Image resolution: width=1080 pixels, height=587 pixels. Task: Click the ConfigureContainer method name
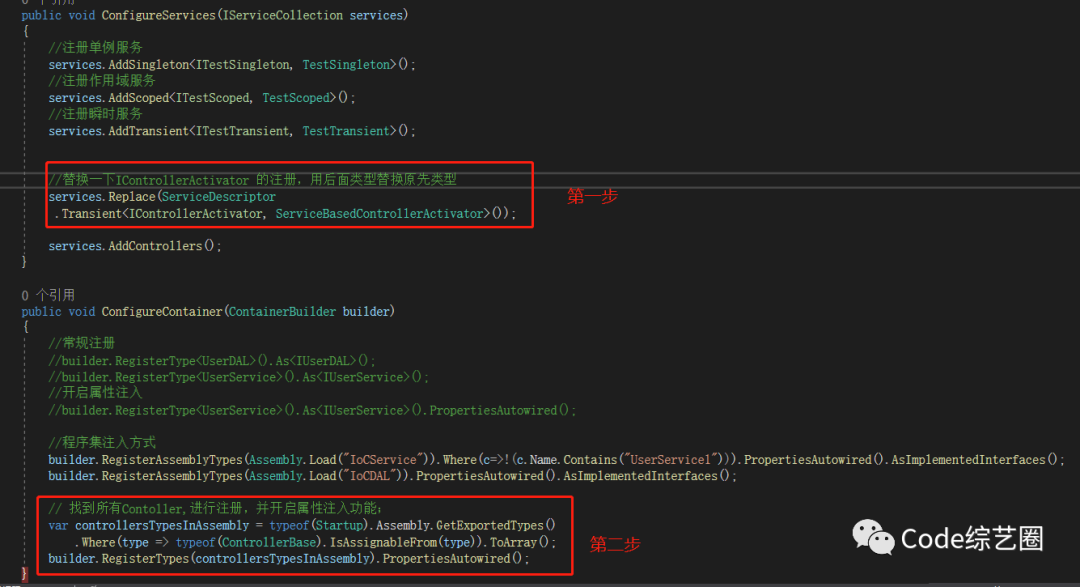coord(162,311)
